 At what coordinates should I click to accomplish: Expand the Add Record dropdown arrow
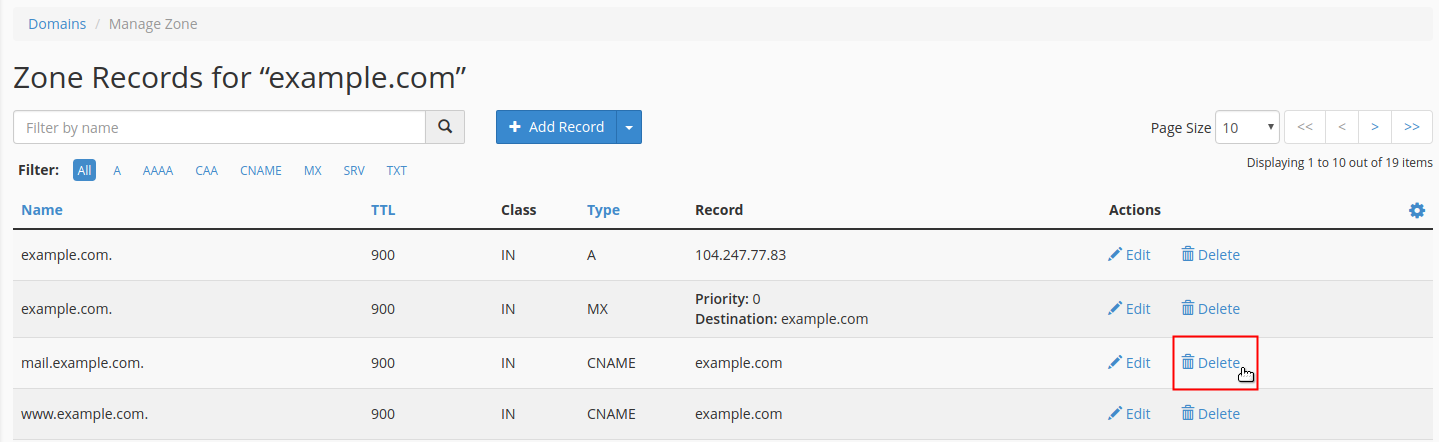click(x=629, y=127)
